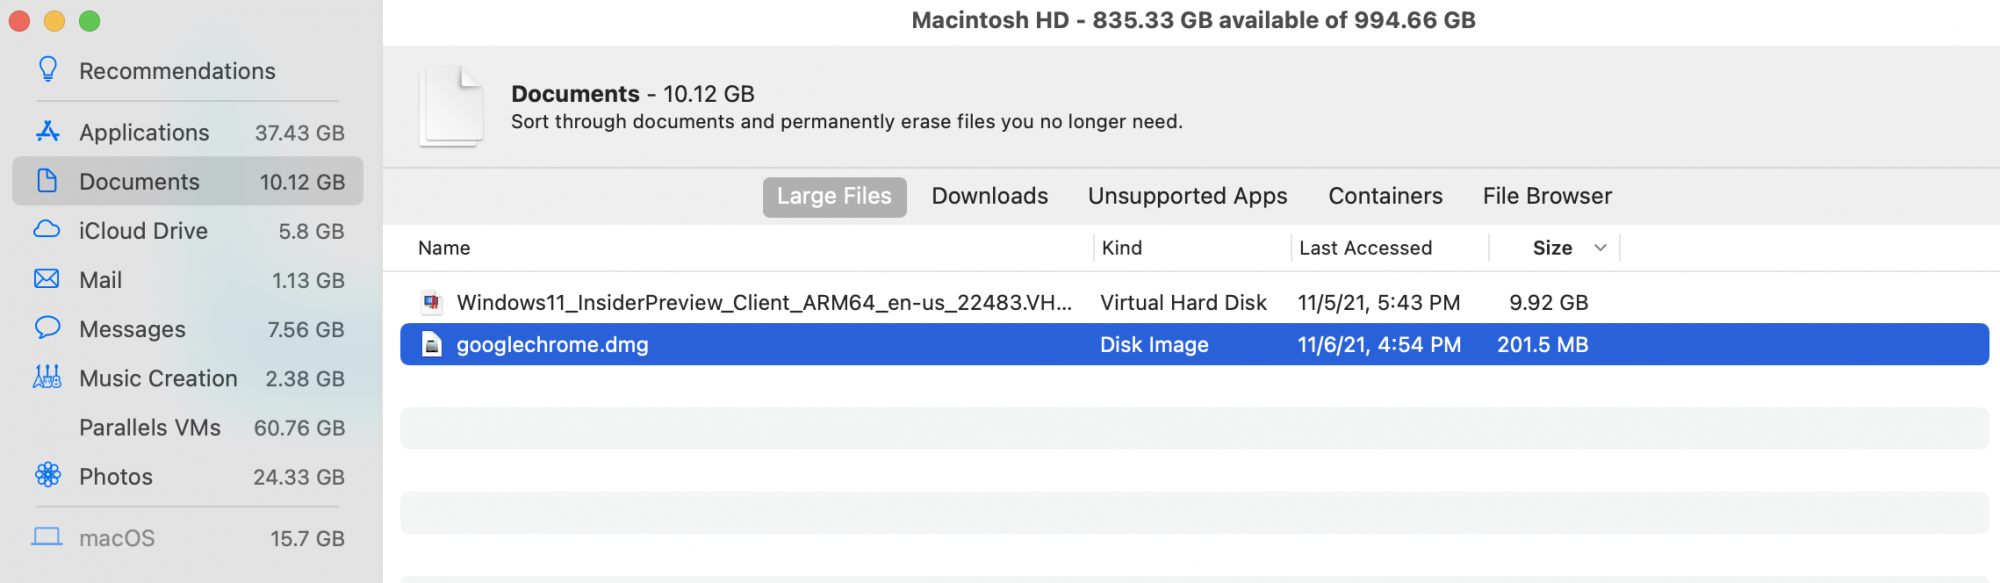Open the File Browser tab
This screenshot has width=2000, height=583.
(x=1547, y=196)
